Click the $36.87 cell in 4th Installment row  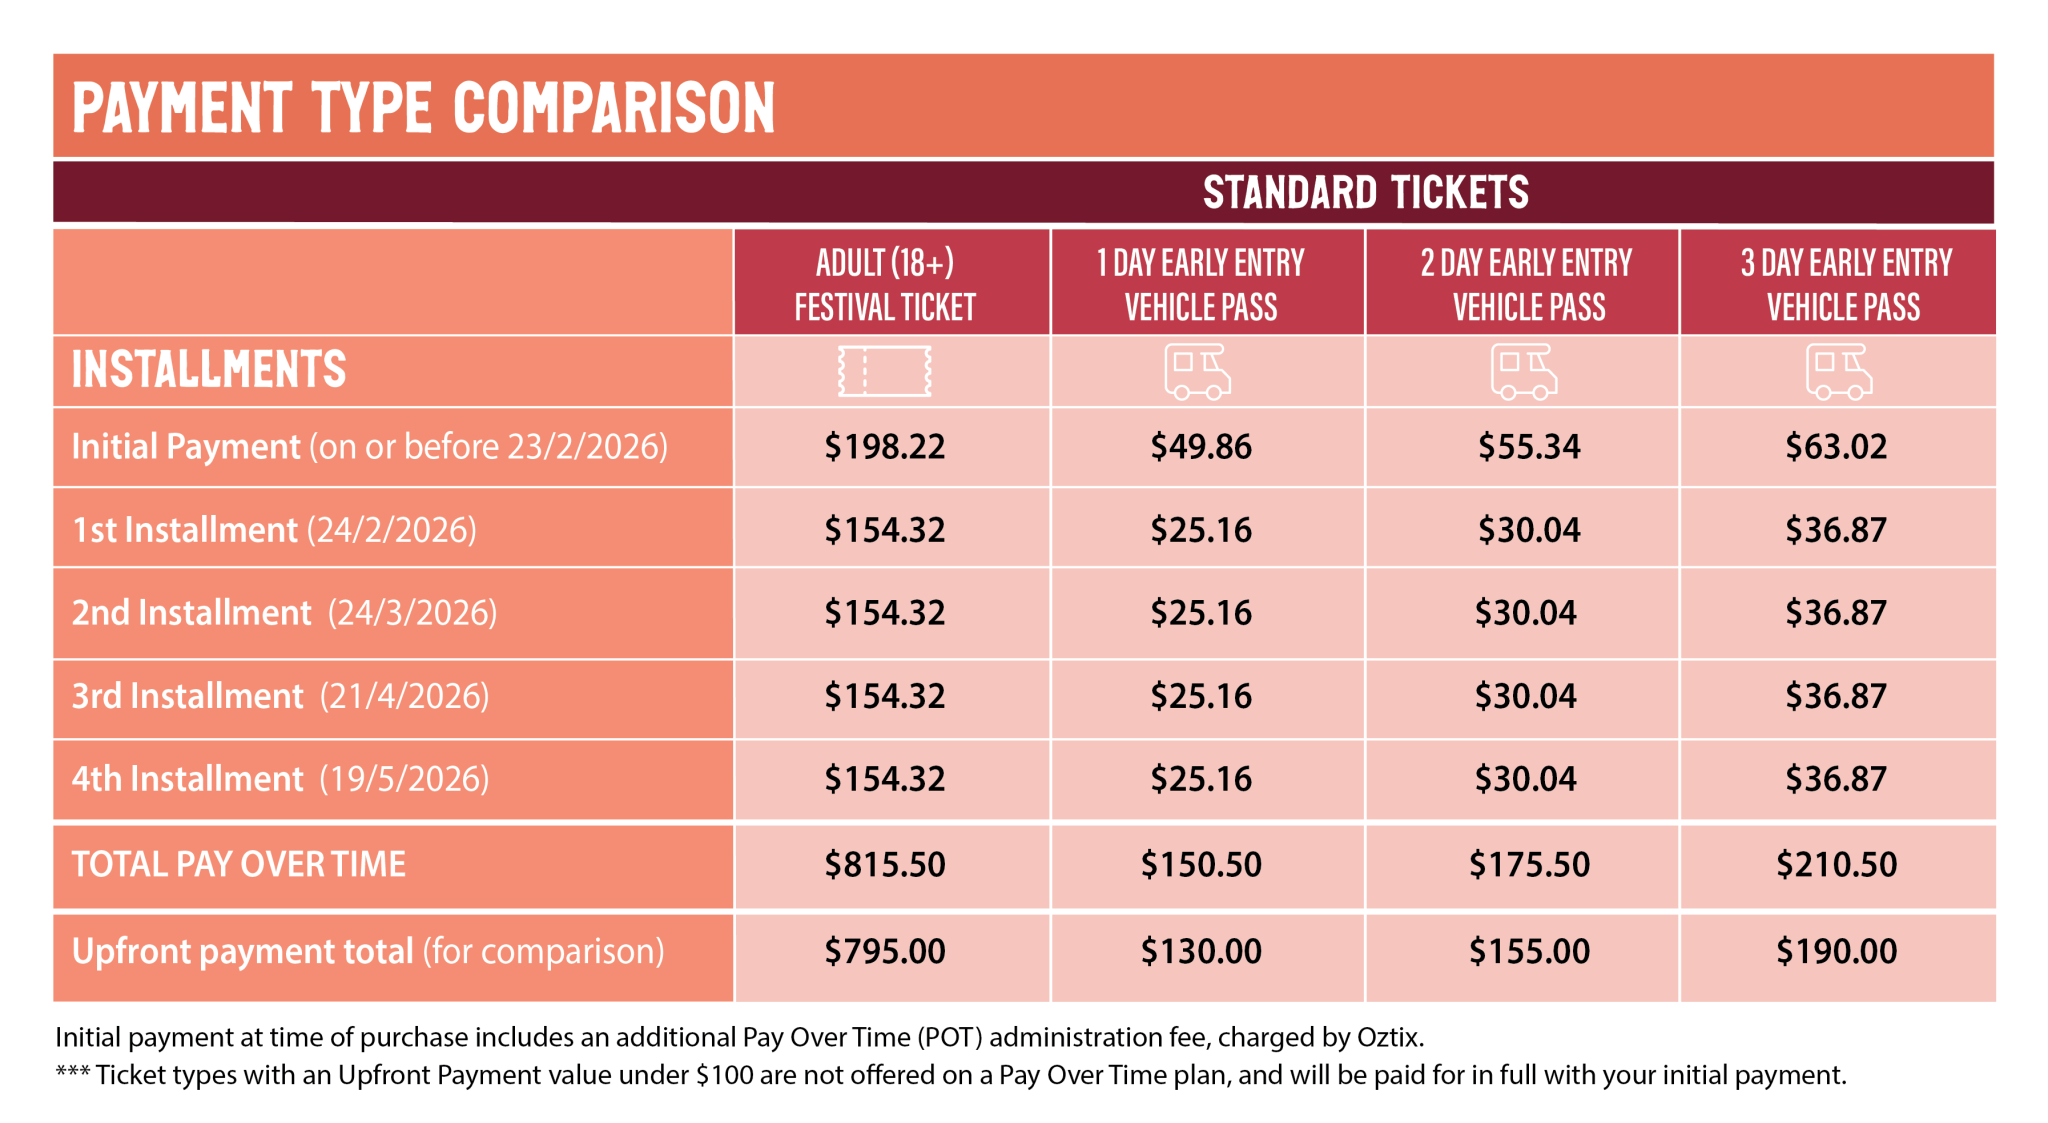[1836, 778]
